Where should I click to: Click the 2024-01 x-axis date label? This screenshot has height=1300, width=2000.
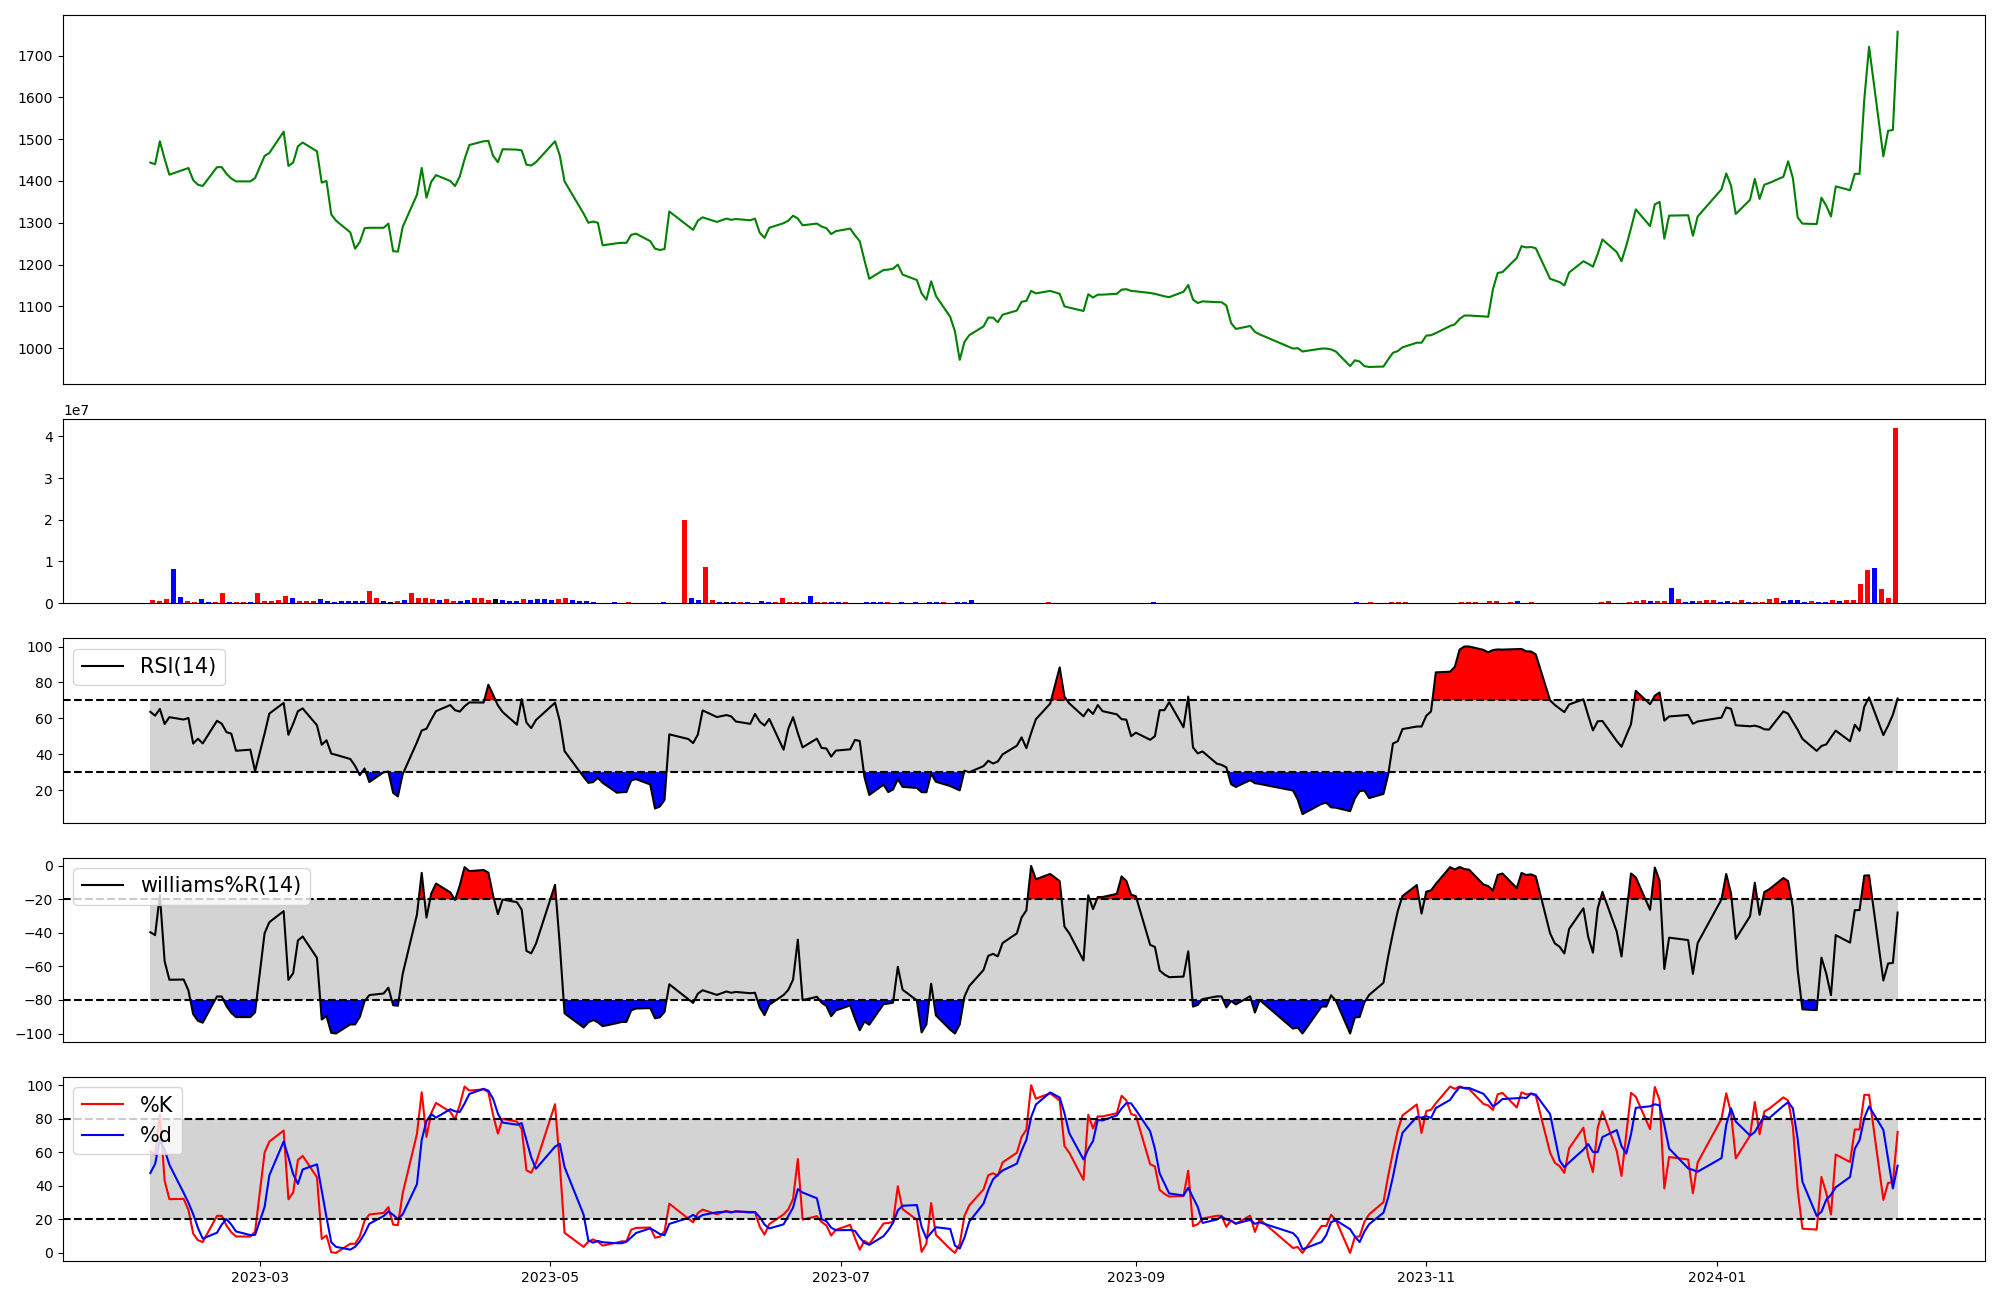coord(1717,1277)
